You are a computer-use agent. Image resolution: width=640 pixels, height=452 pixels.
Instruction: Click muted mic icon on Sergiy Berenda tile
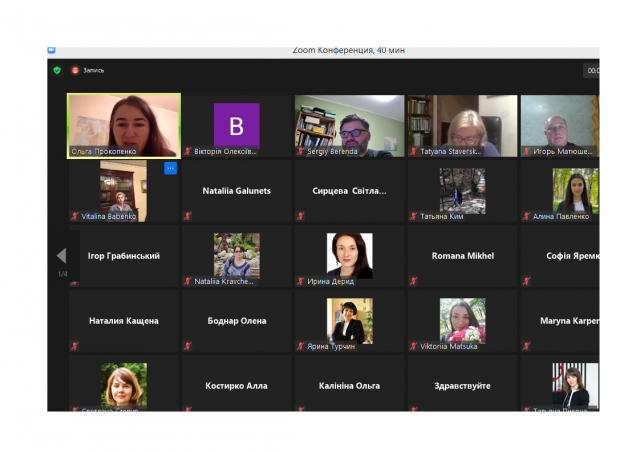pos(301,151)
